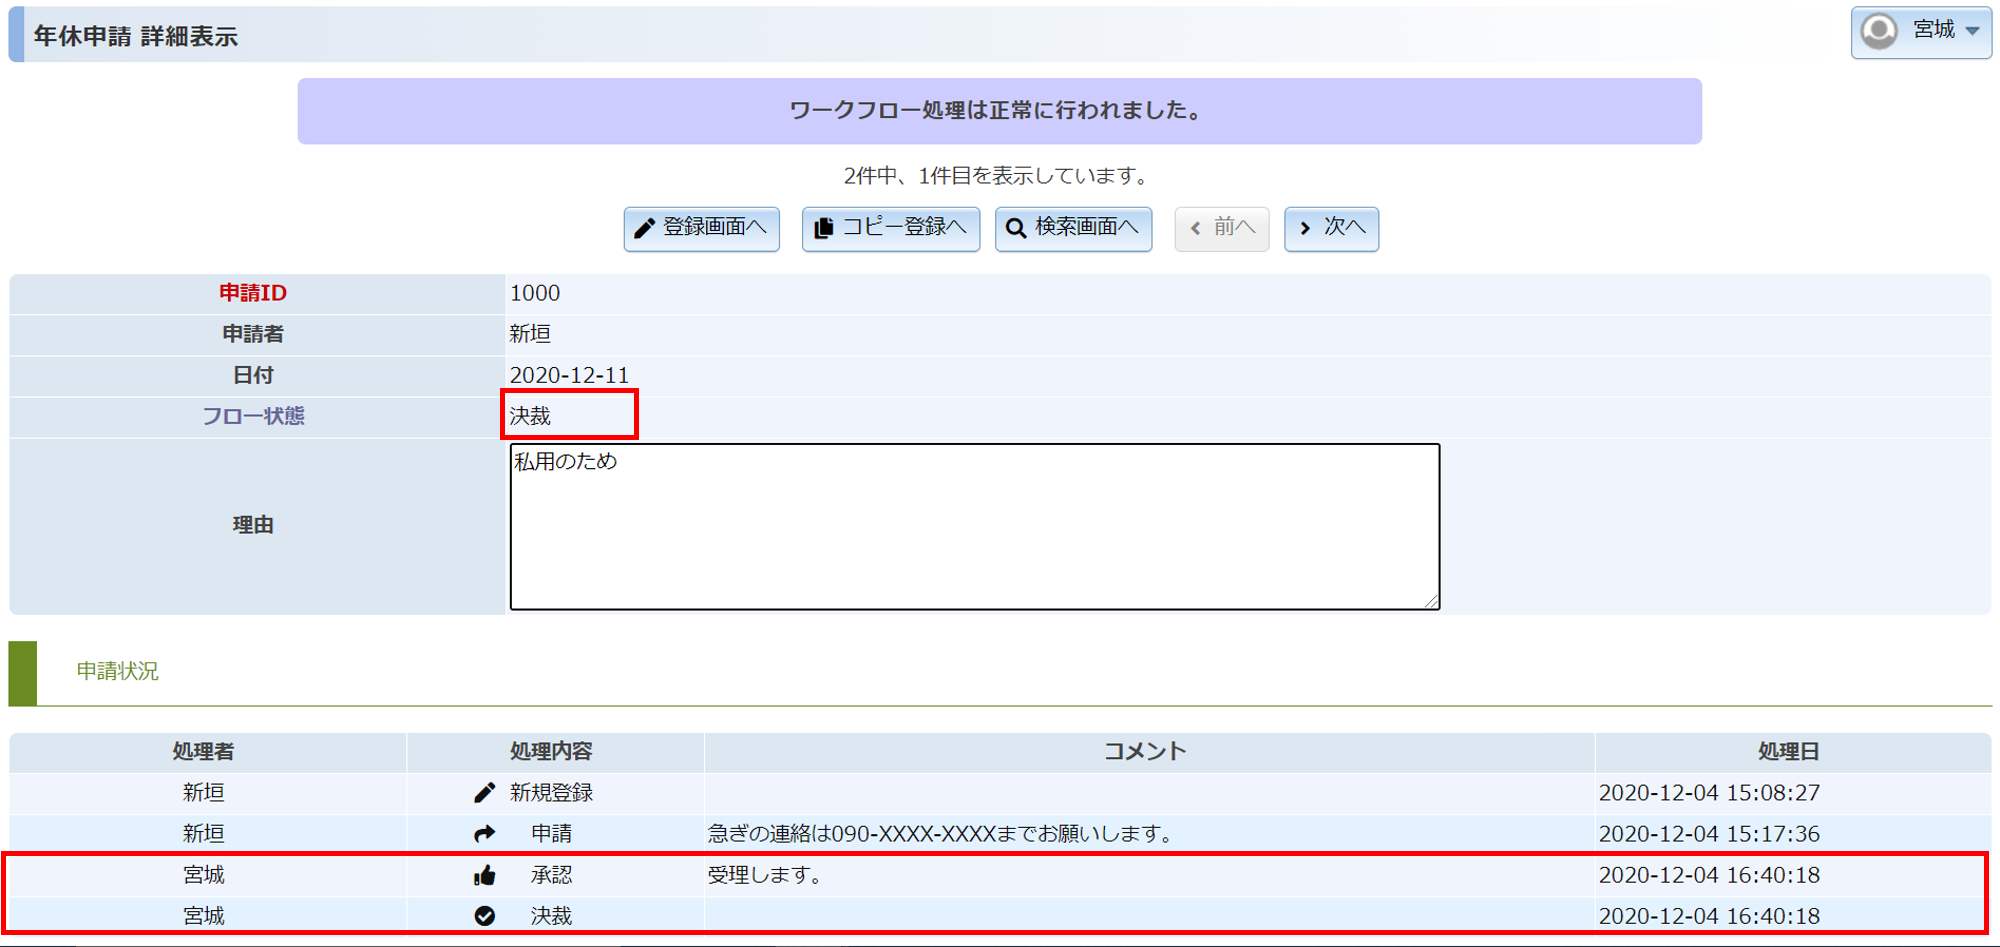
Task: Click the 決裁 flow status value
Action: click(530, 416)
